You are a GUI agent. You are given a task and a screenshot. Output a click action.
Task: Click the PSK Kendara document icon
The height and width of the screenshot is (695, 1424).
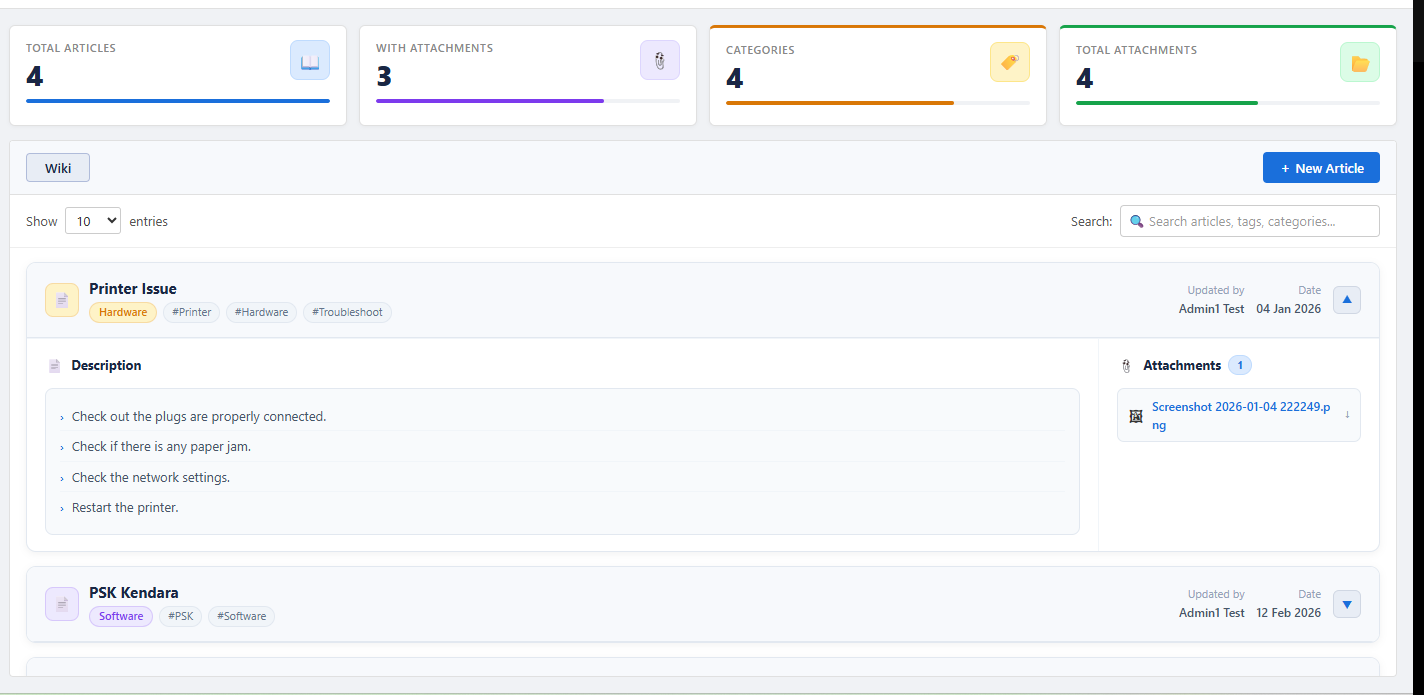(62, 604)
